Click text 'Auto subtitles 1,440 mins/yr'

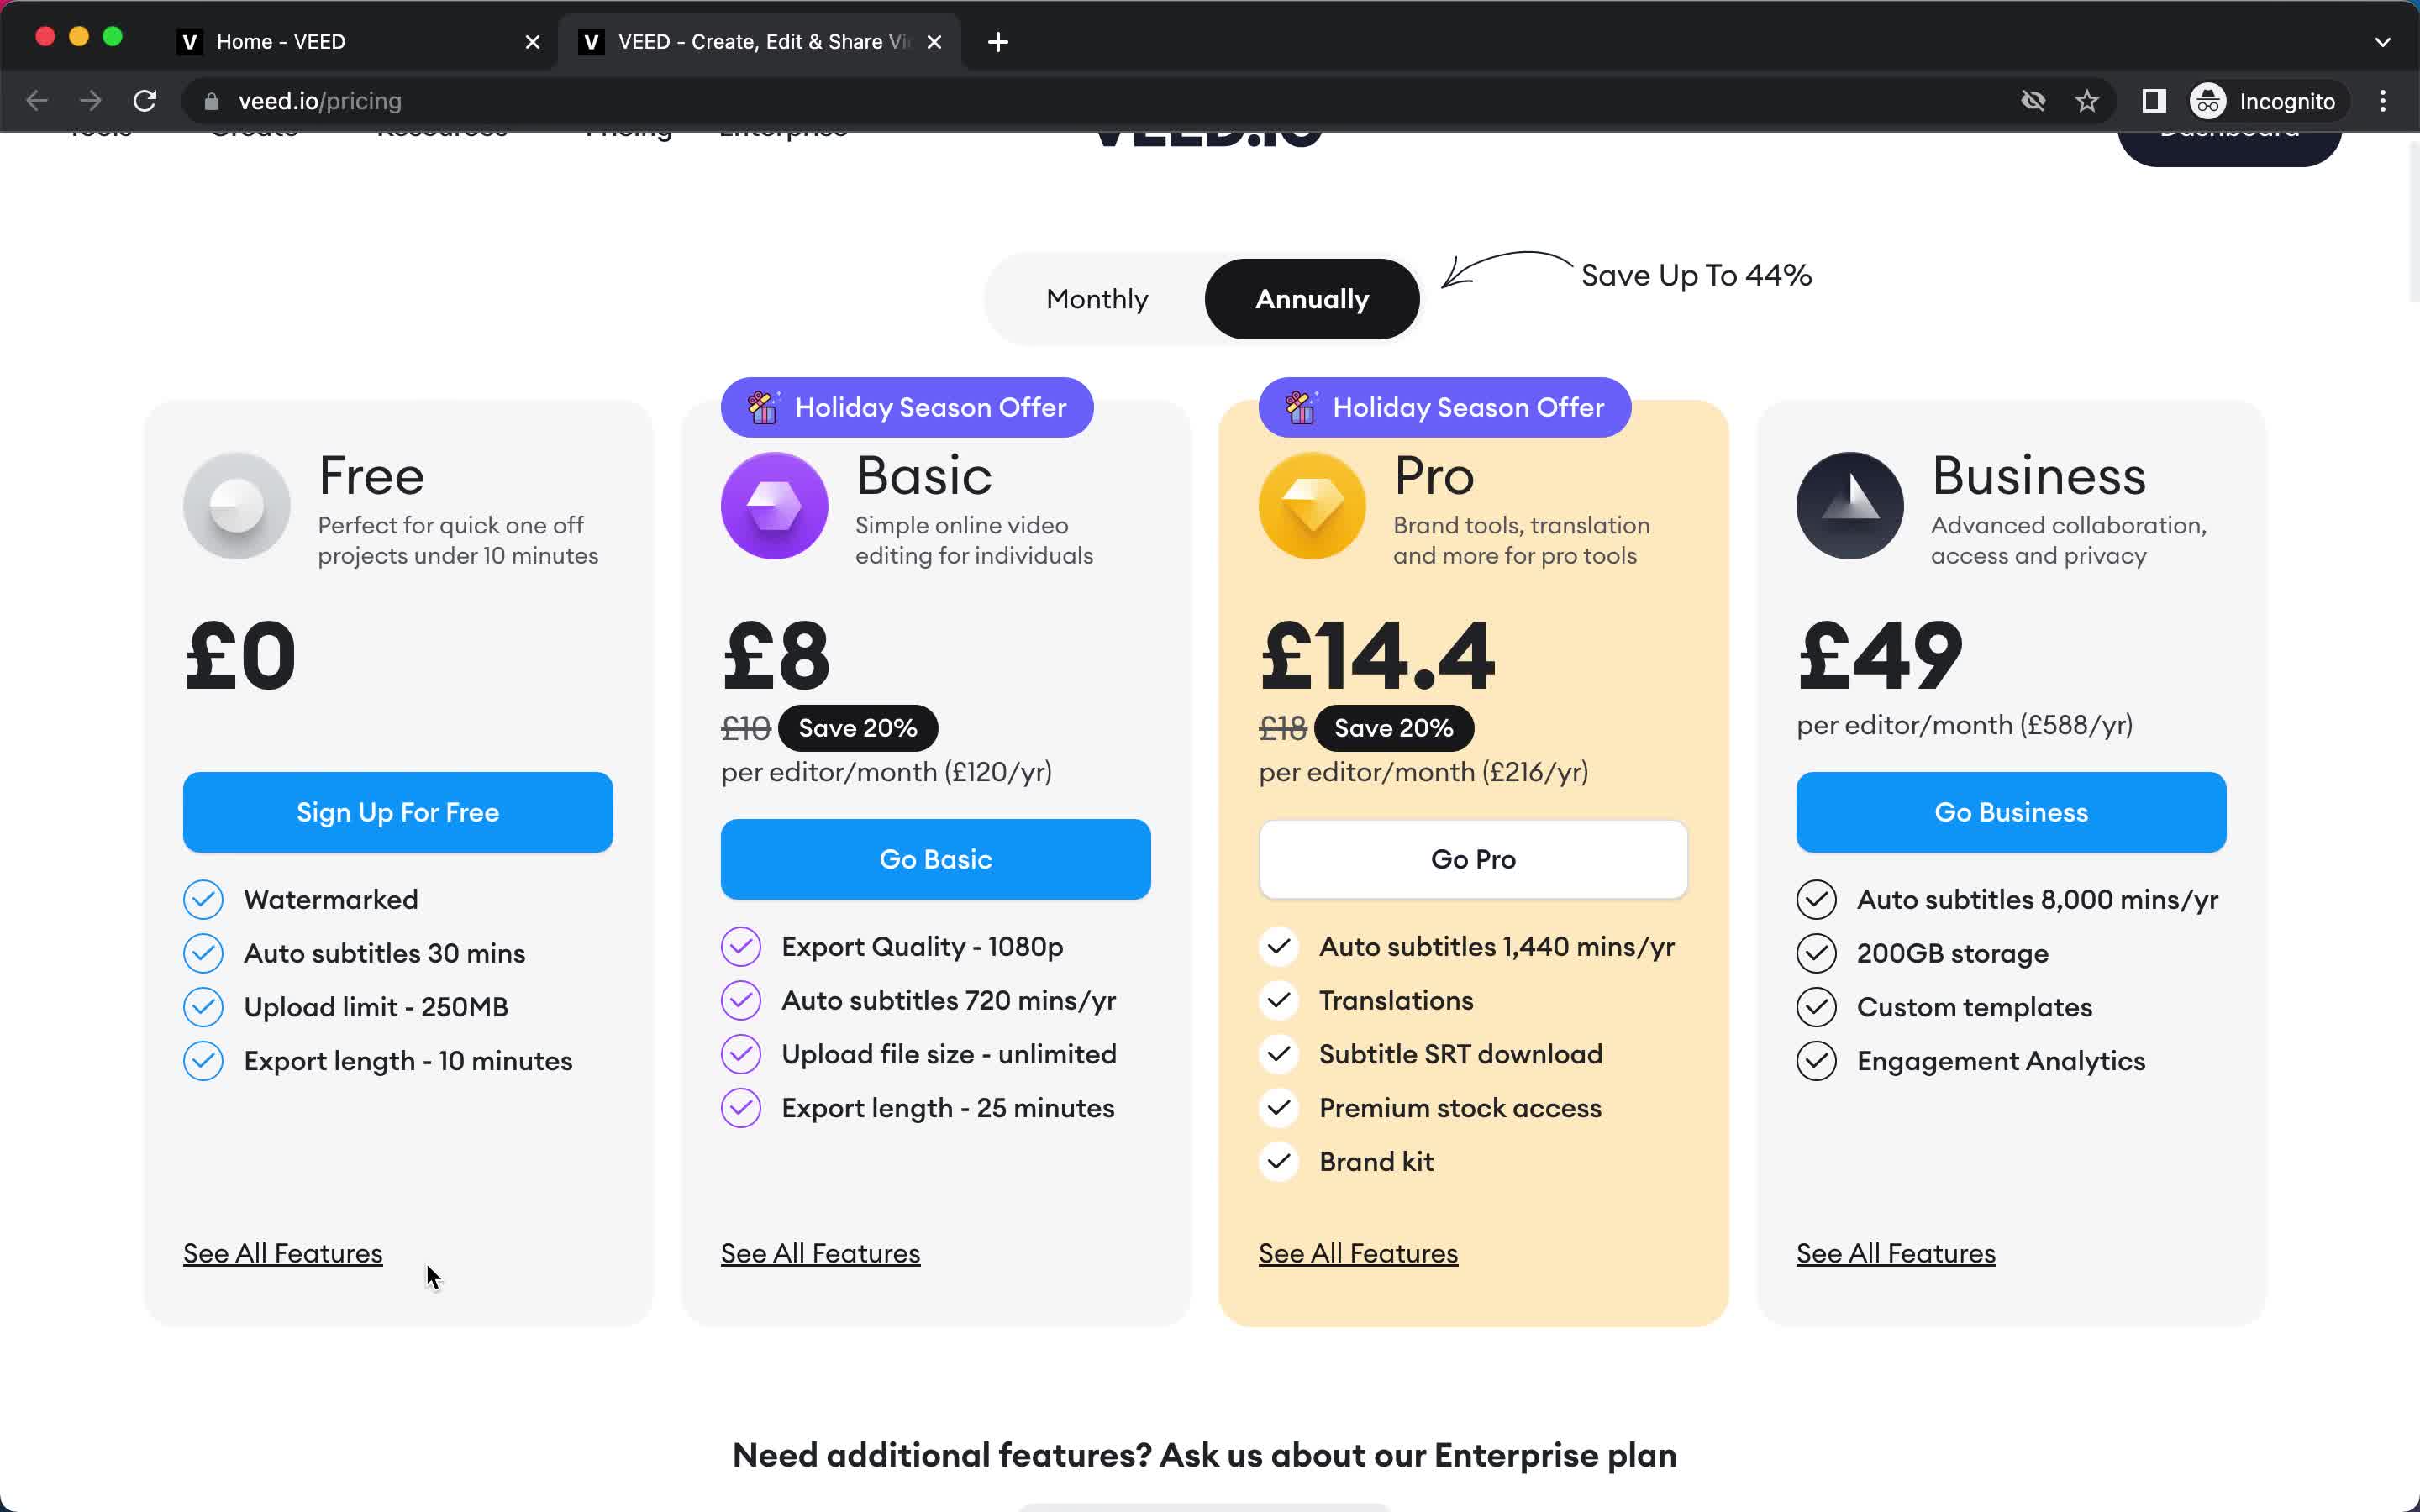click(x=1497, y=946)
